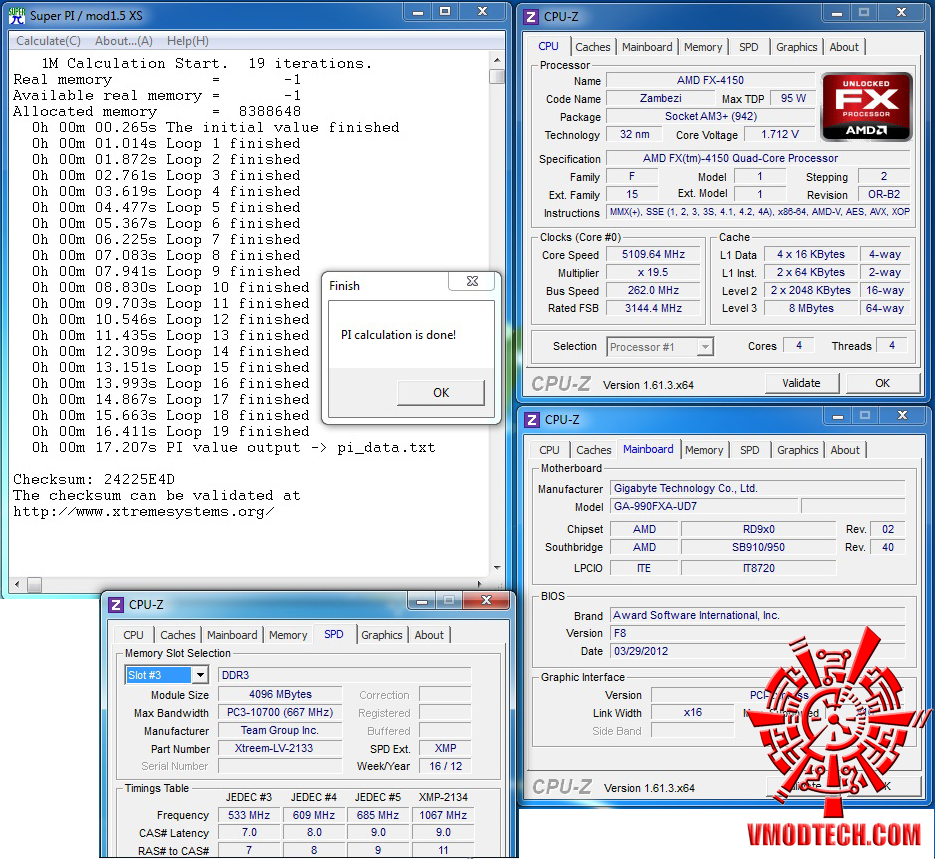Open the Calculate(C) menu in Super PI
This screenshot has width=935, height=859.
coord(48,41)
